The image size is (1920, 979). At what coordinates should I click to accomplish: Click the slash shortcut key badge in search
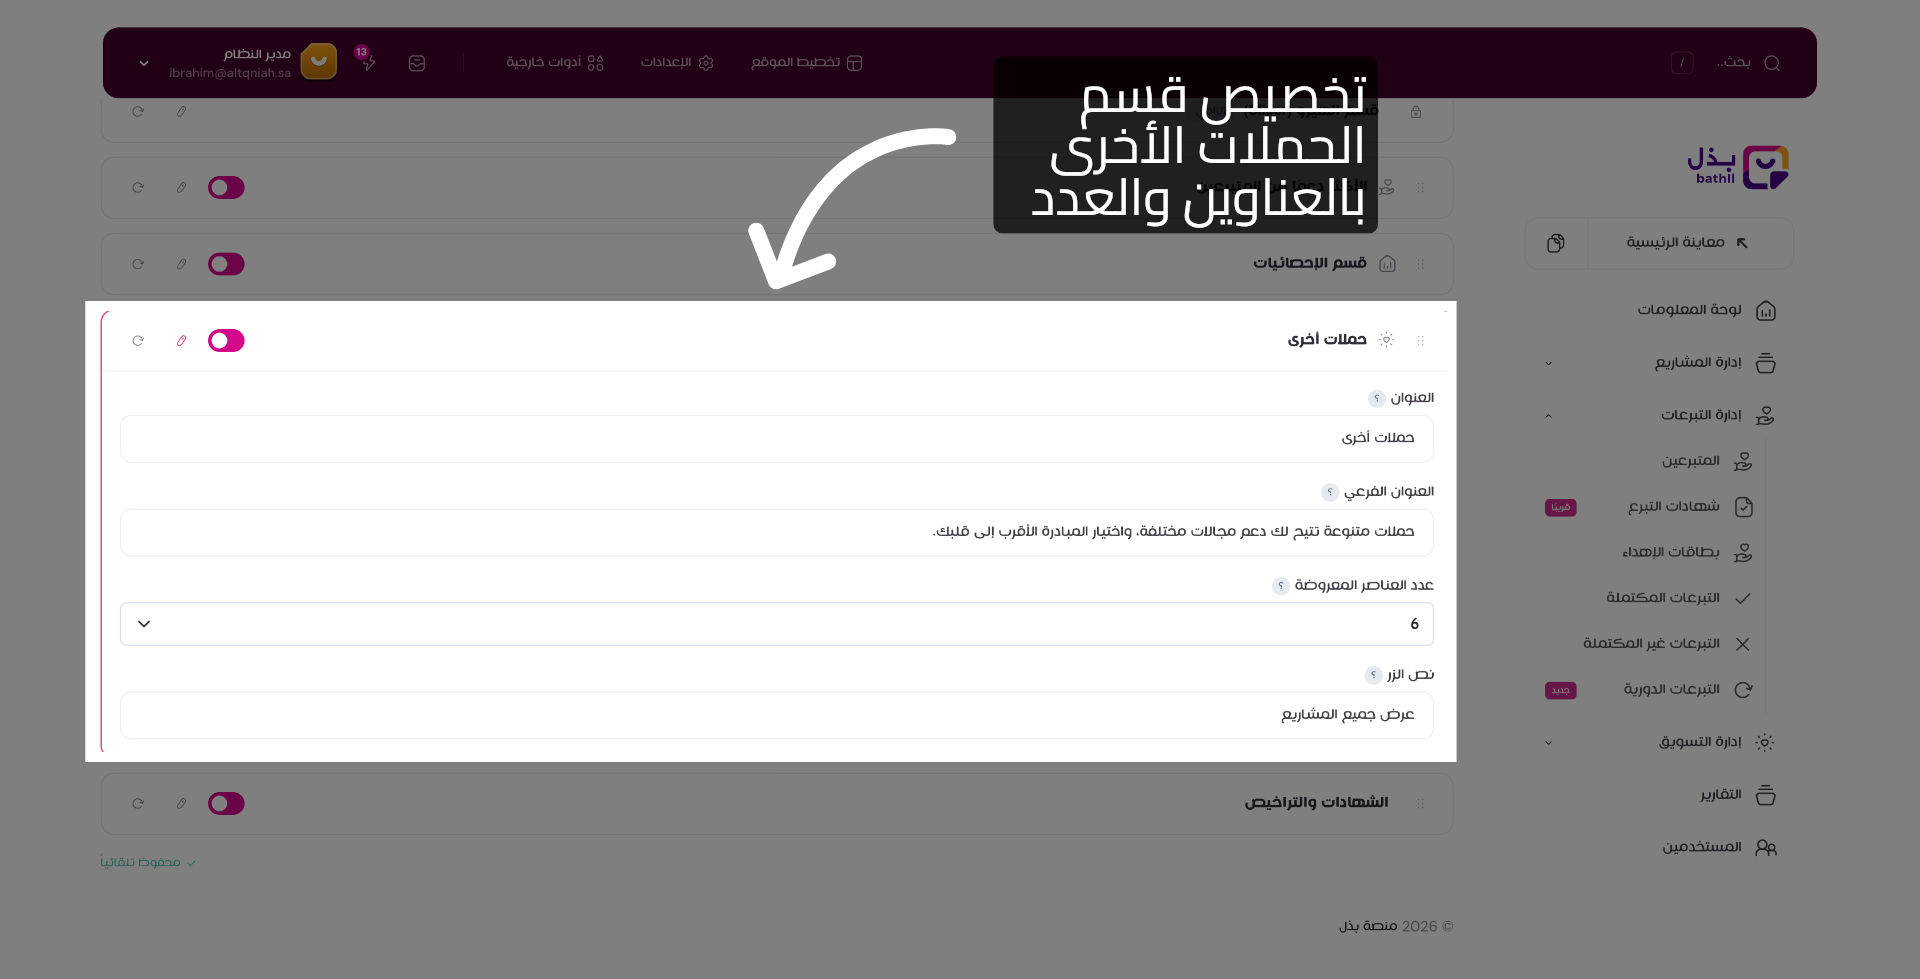click(1682, 63)
